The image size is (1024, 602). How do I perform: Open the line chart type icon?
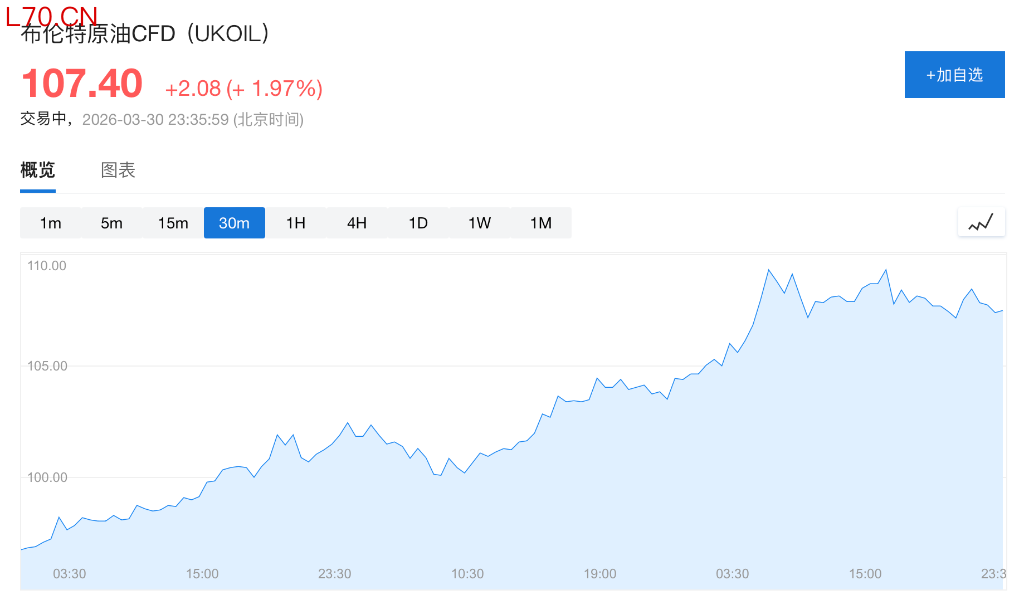(981, 222)
